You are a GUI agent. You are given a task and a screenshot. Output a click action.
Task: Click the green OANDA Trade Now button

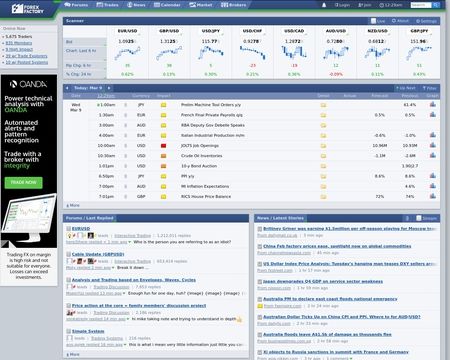point(24,183)
